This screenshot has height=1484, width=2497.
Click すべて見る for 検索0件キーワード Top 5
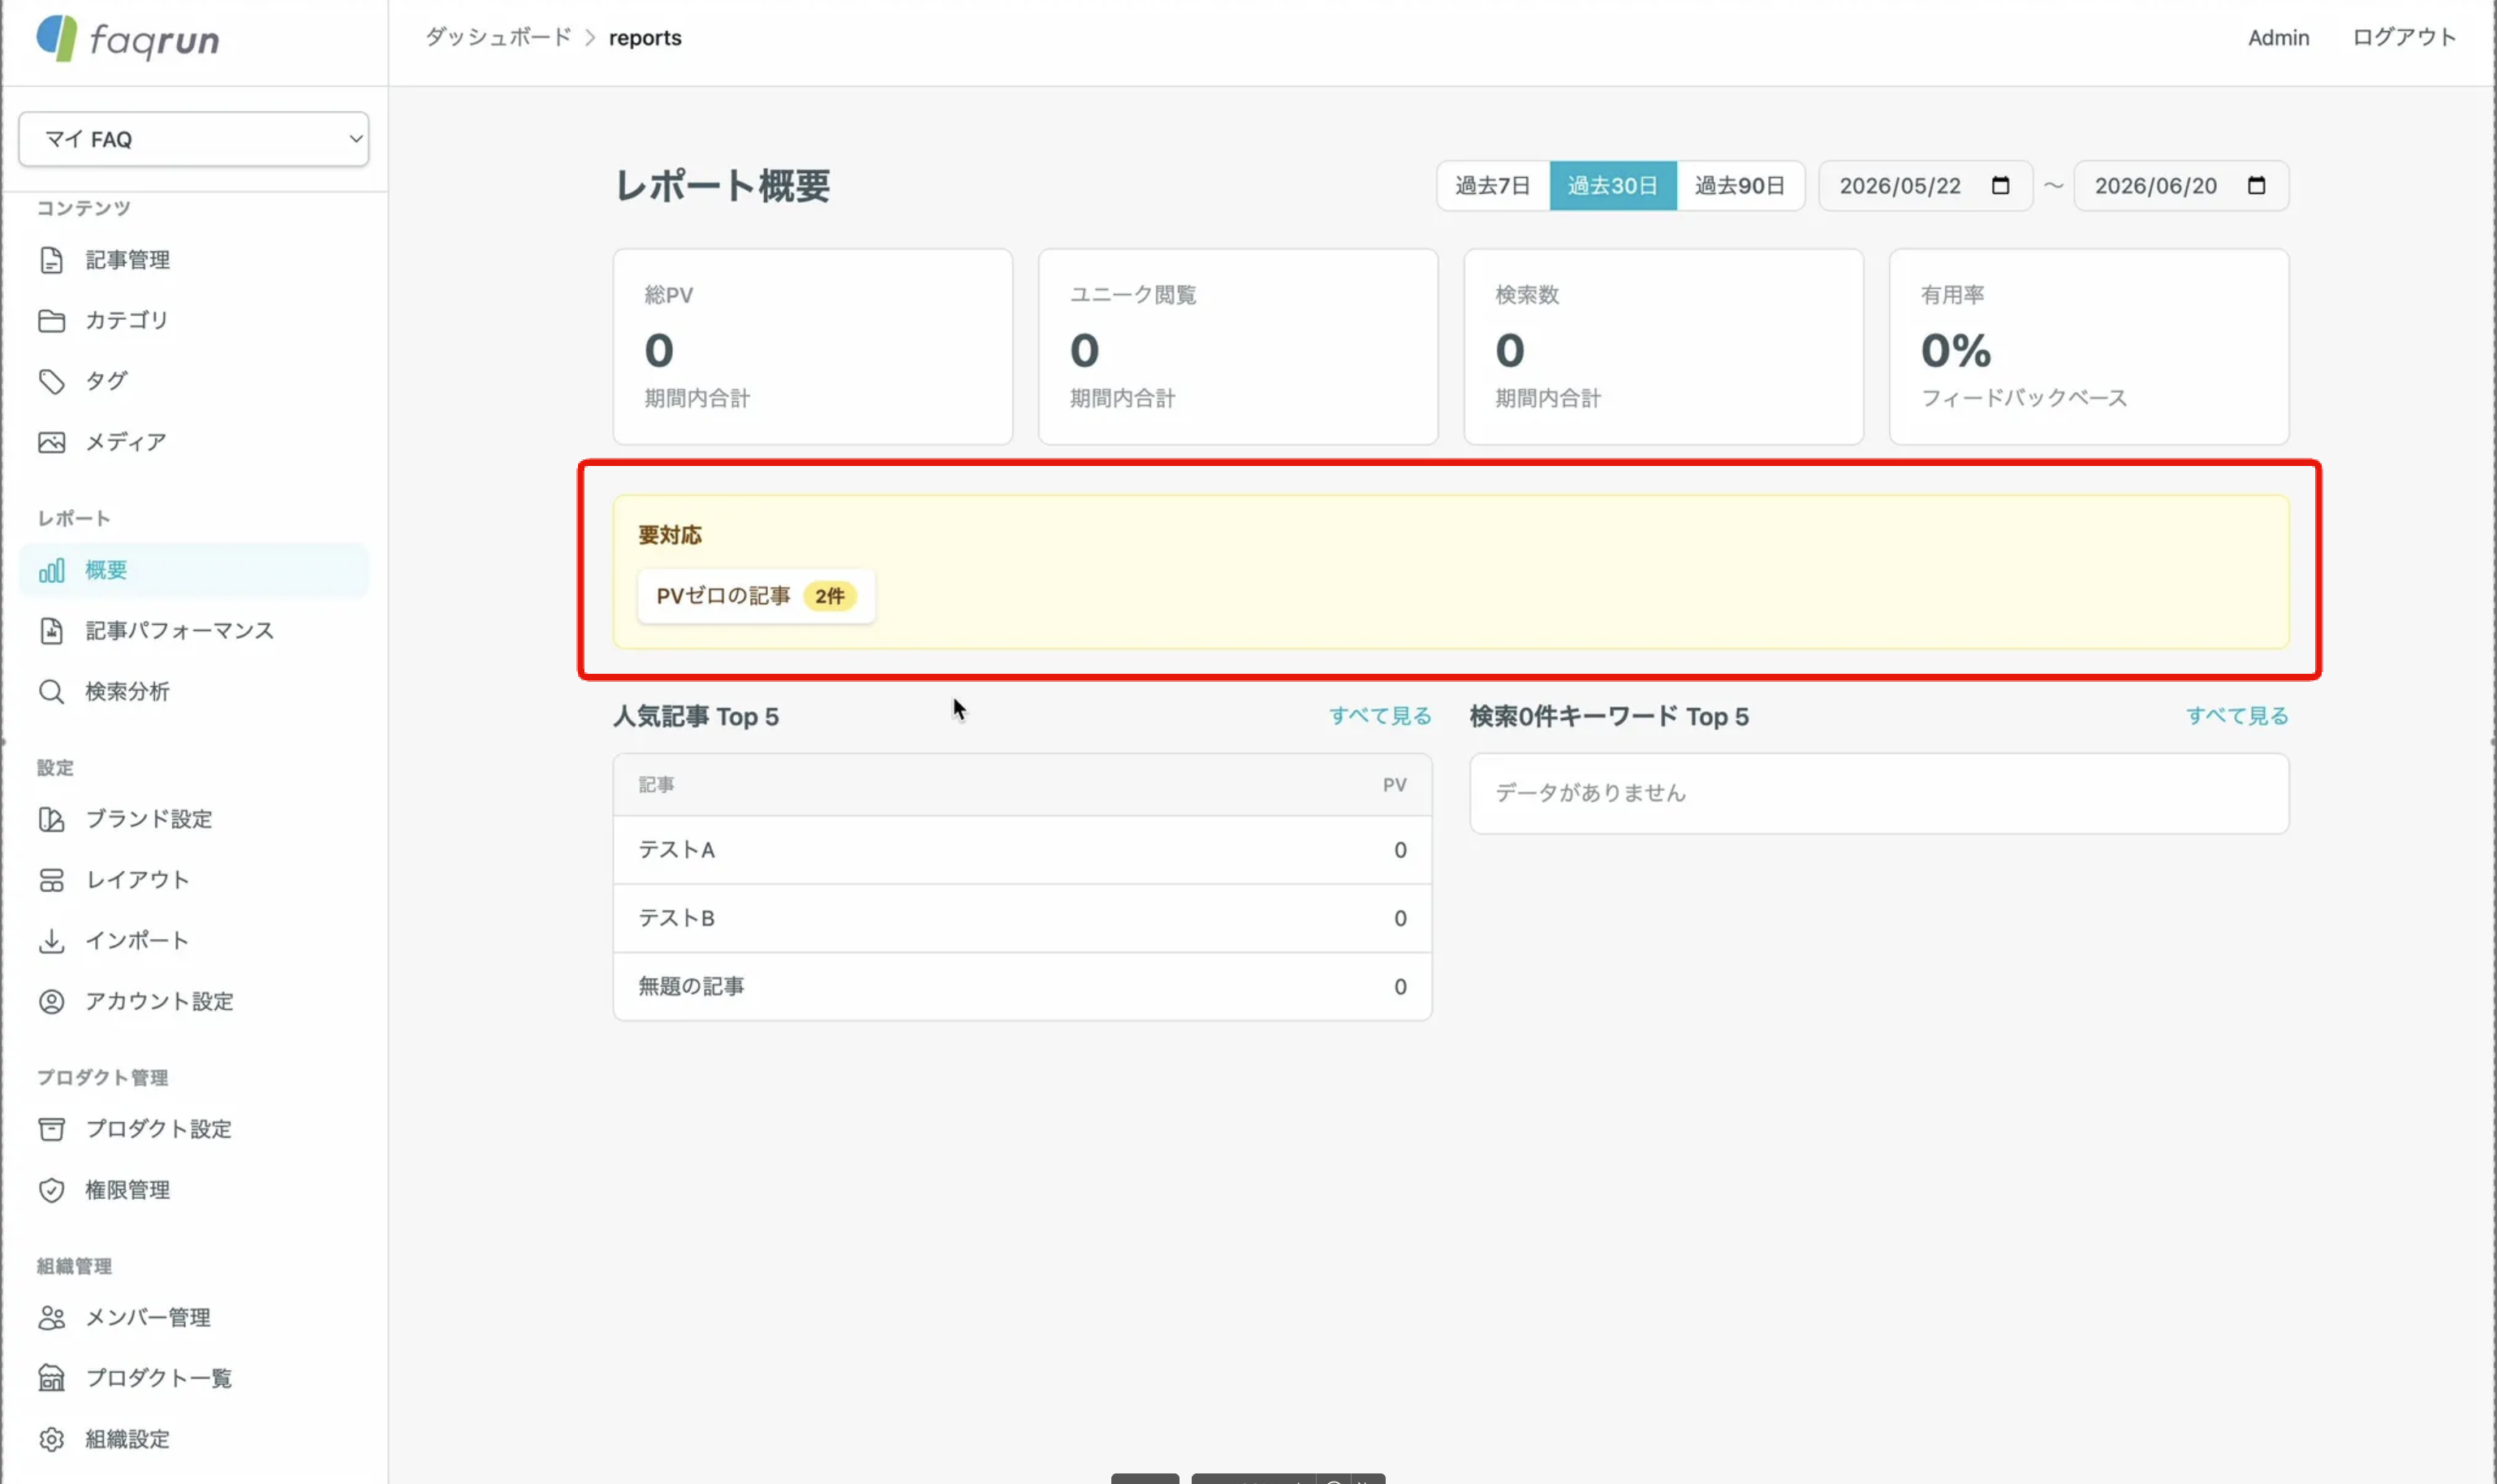coord(2237,716)
